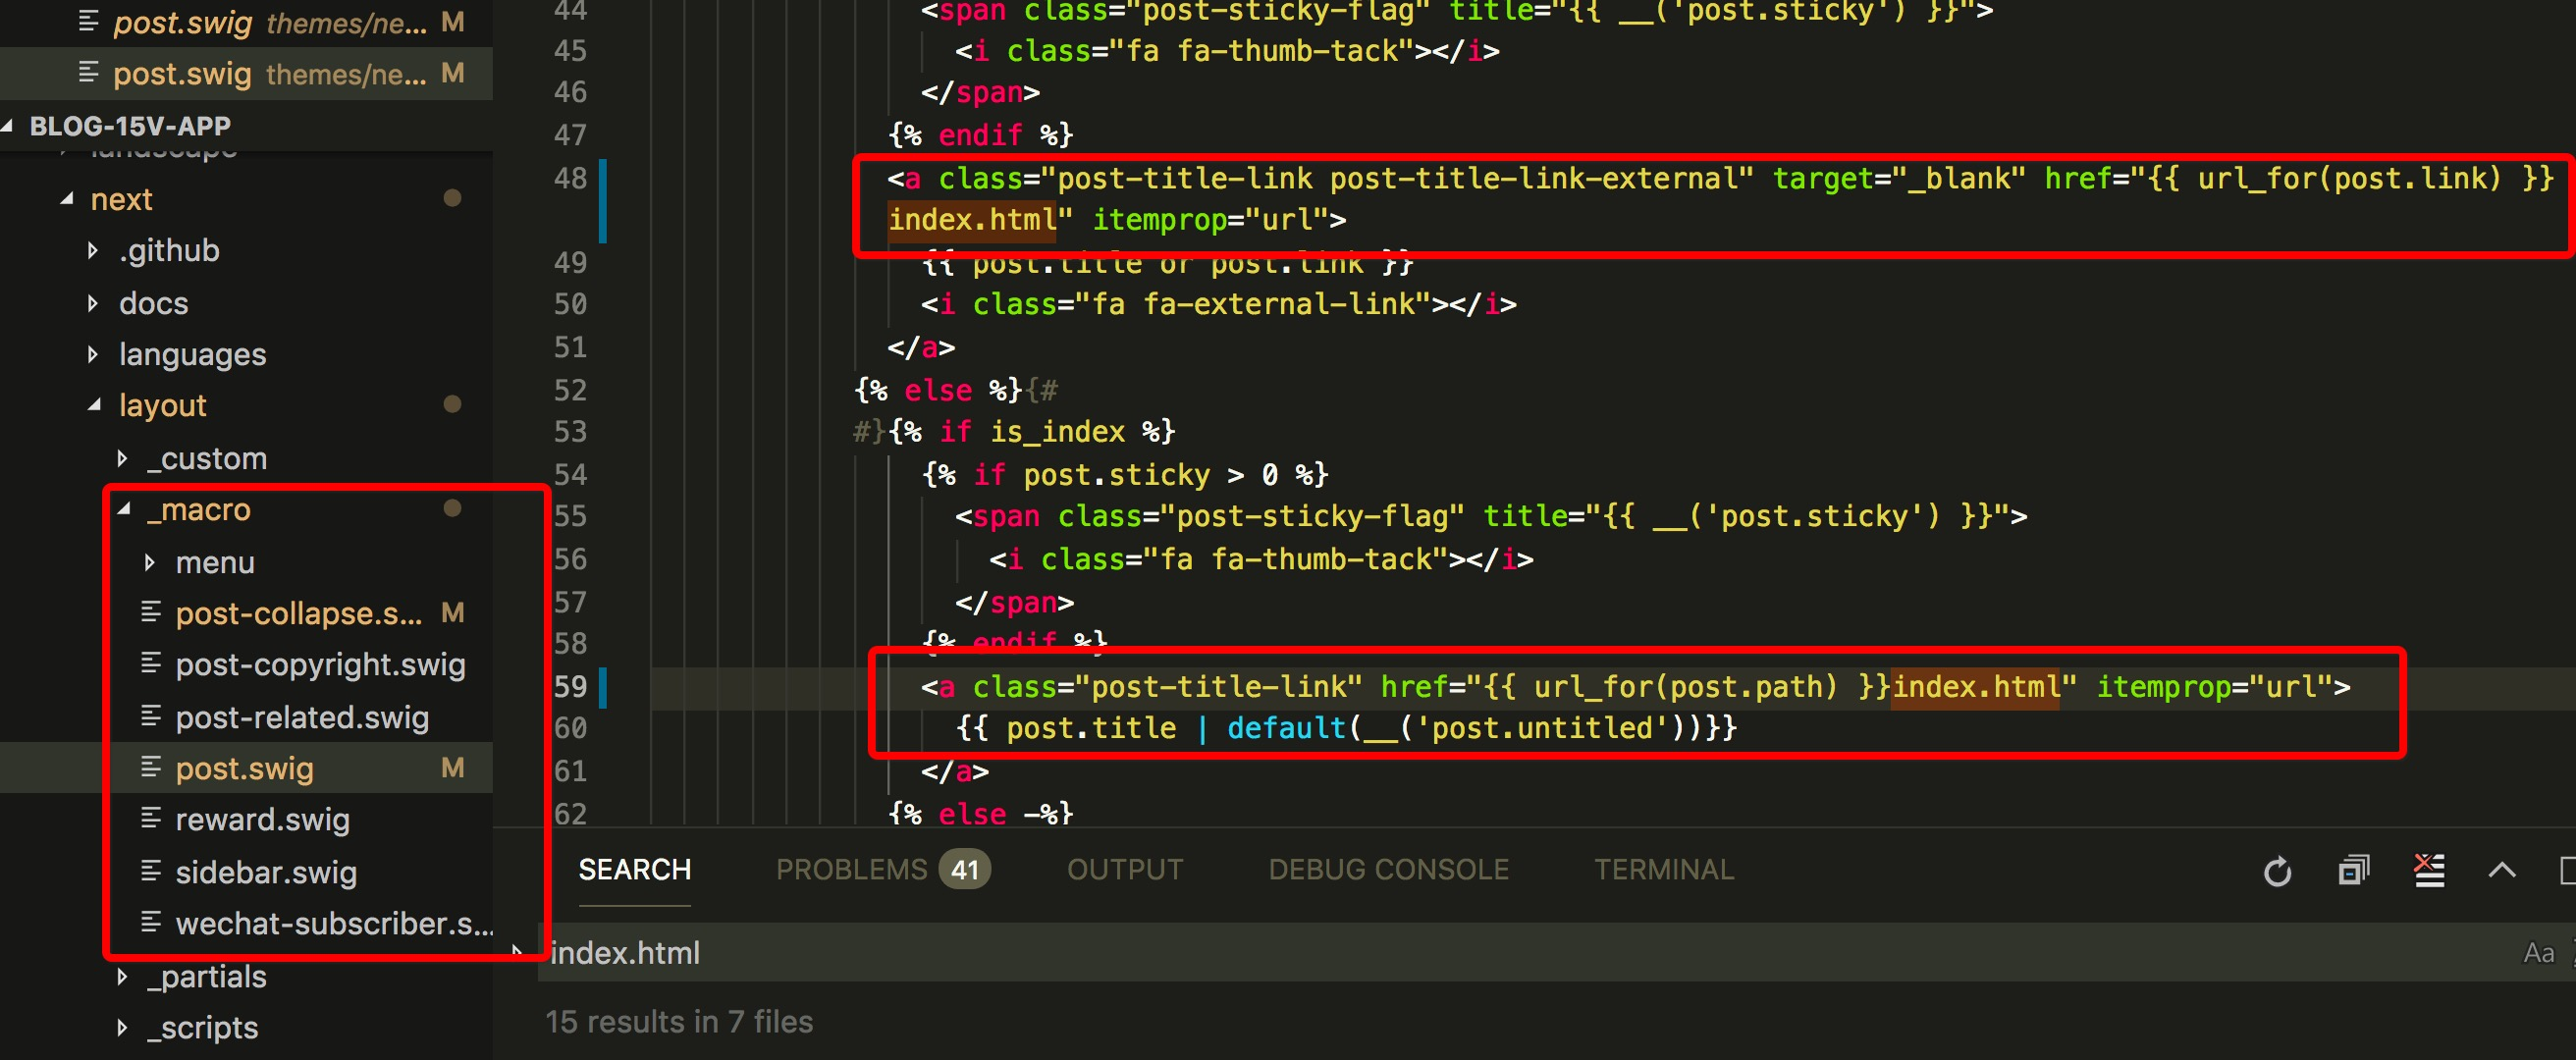This screenshot has height=1060, width=2576.
Task: Switch to the TERMINAL tab
Action: click(1663, 870)
